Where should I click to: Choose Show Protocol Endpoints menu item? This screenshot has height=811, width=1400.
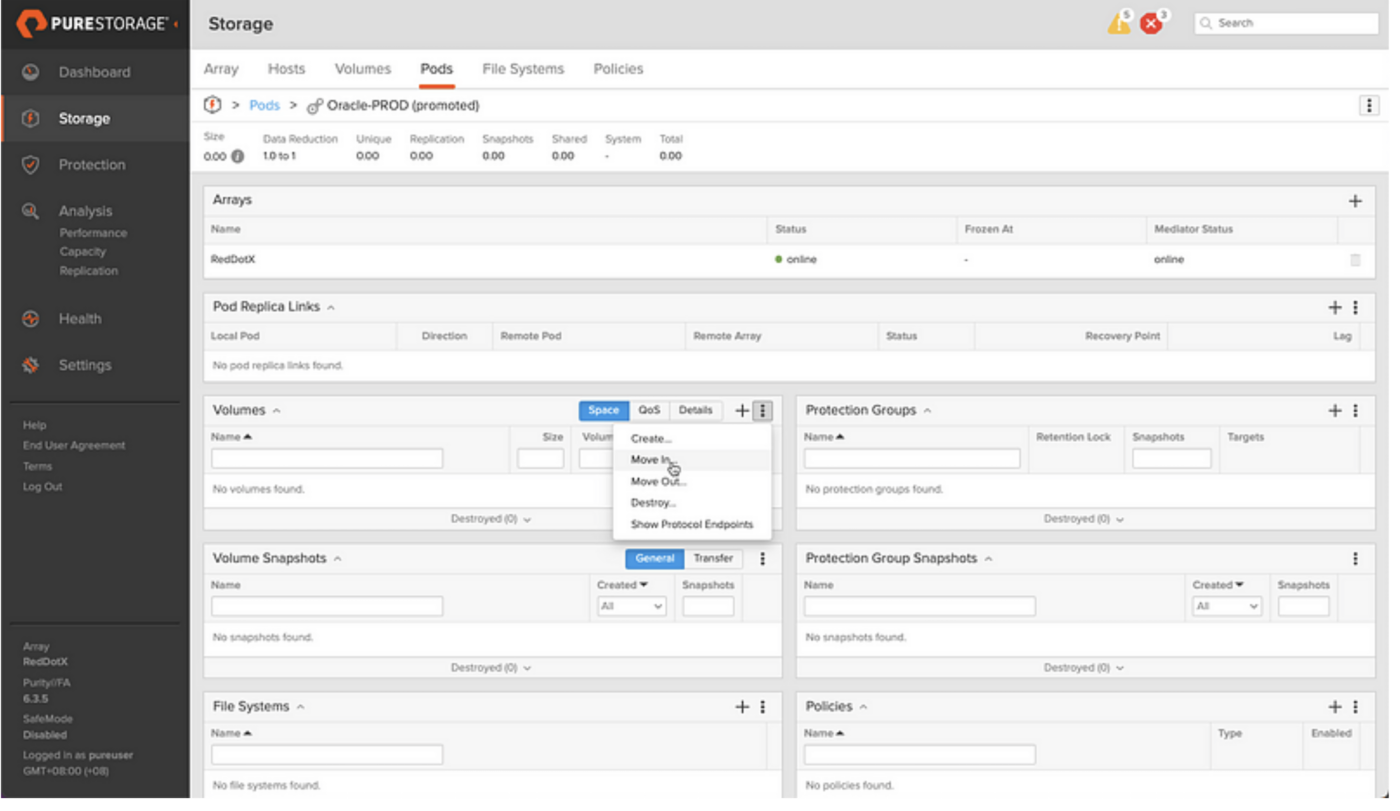pyautogui.click(x=692, y=525)
